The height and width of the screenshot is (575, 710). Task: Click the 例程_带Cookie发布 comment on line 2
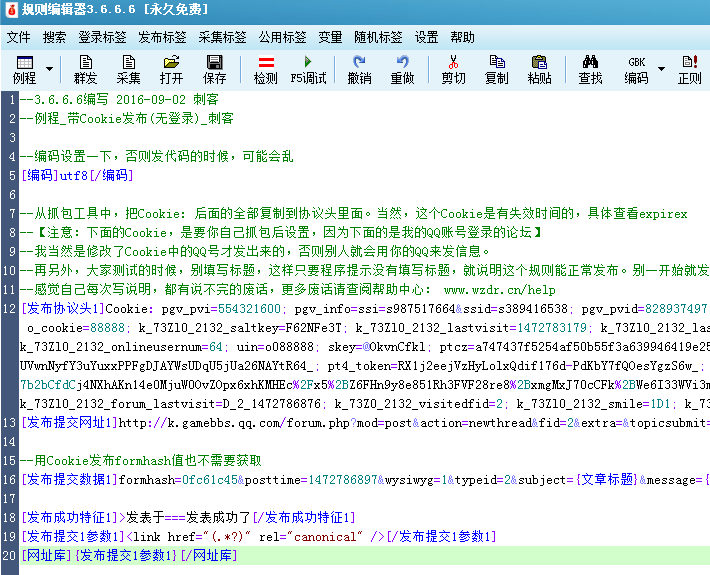click(127, 118)
